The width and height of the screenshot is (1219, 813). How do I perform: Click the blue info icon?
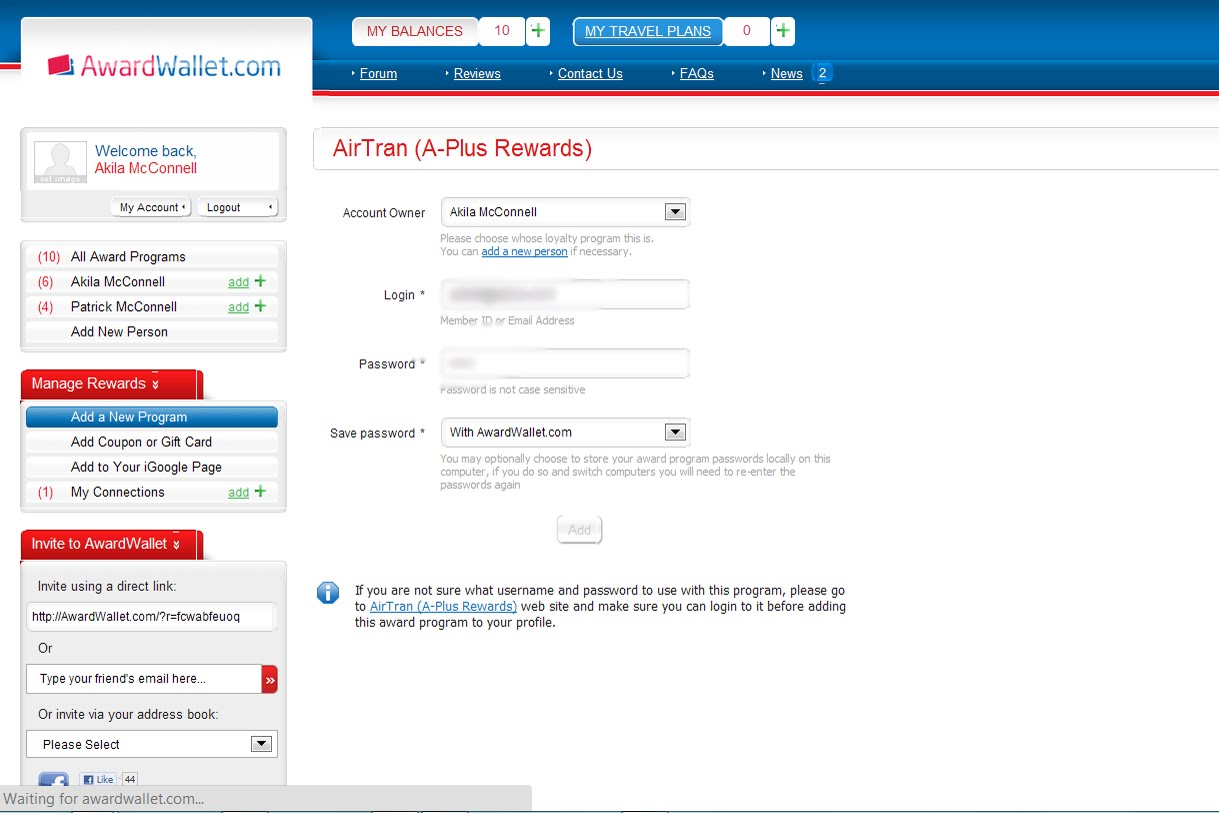tap(328, 592)
